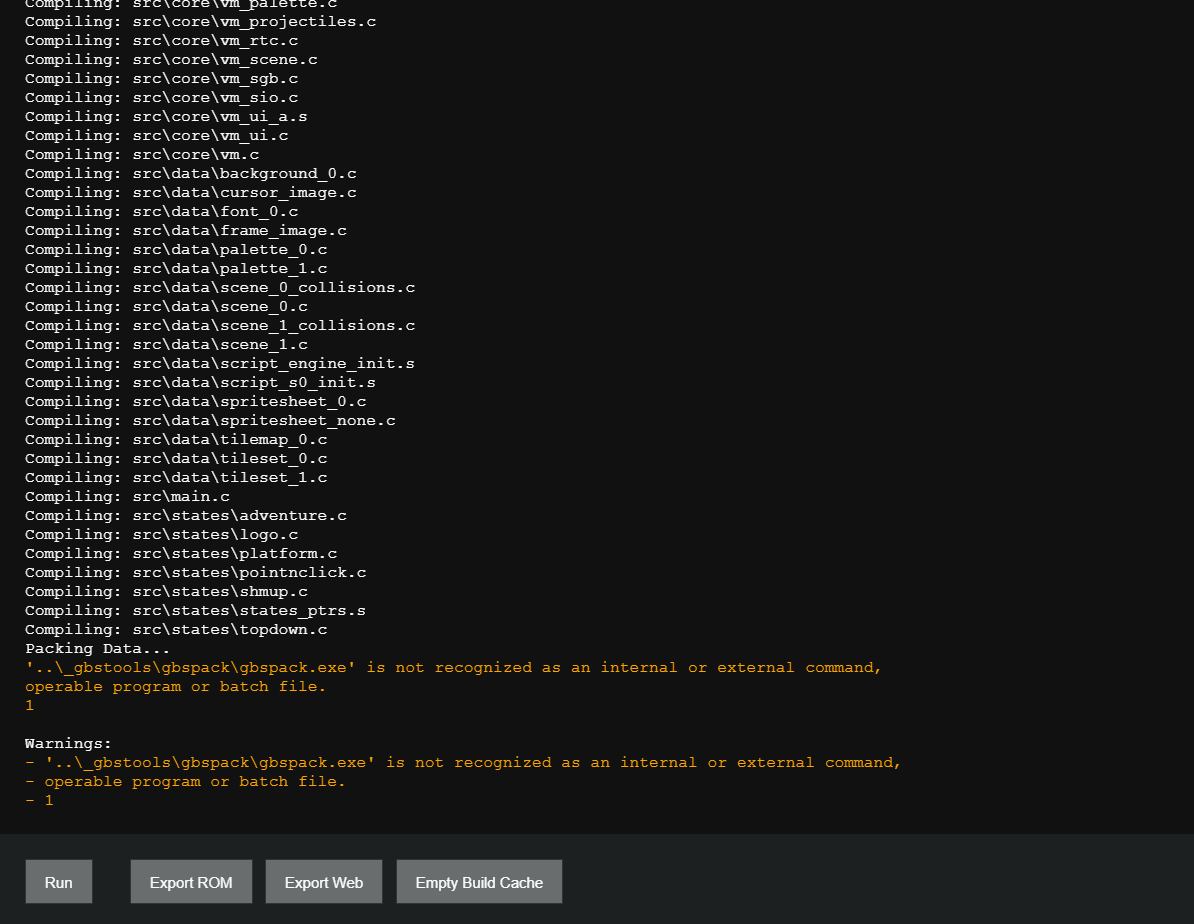Click log line for src\data\scene_0.c
The height and width of the screenshot is (924, 1194).
pyautogui.click(x=166, y=306)
